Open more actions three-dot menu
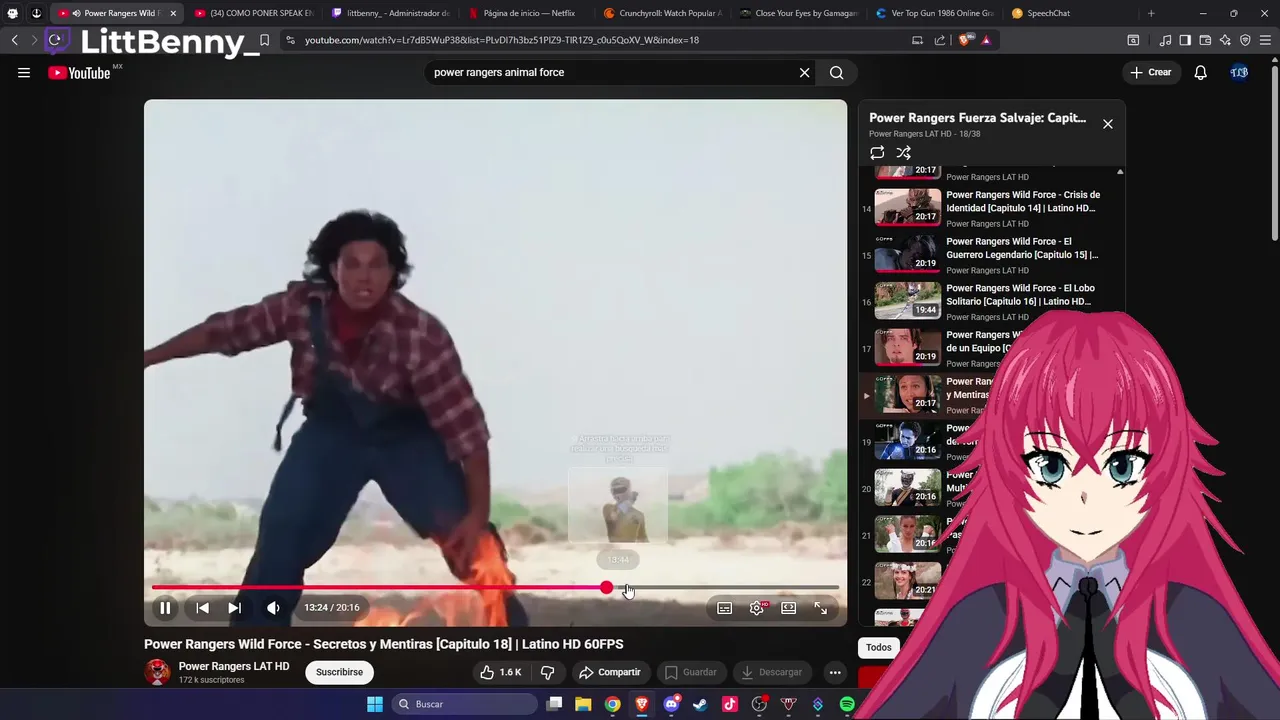This screenshot has height=720, width=1280. pos(835,672)
